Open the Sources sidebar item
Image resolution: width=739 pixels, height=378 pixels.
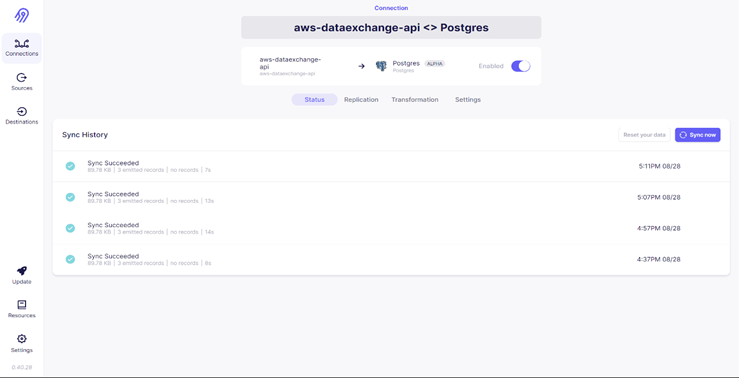coord(22,82)
